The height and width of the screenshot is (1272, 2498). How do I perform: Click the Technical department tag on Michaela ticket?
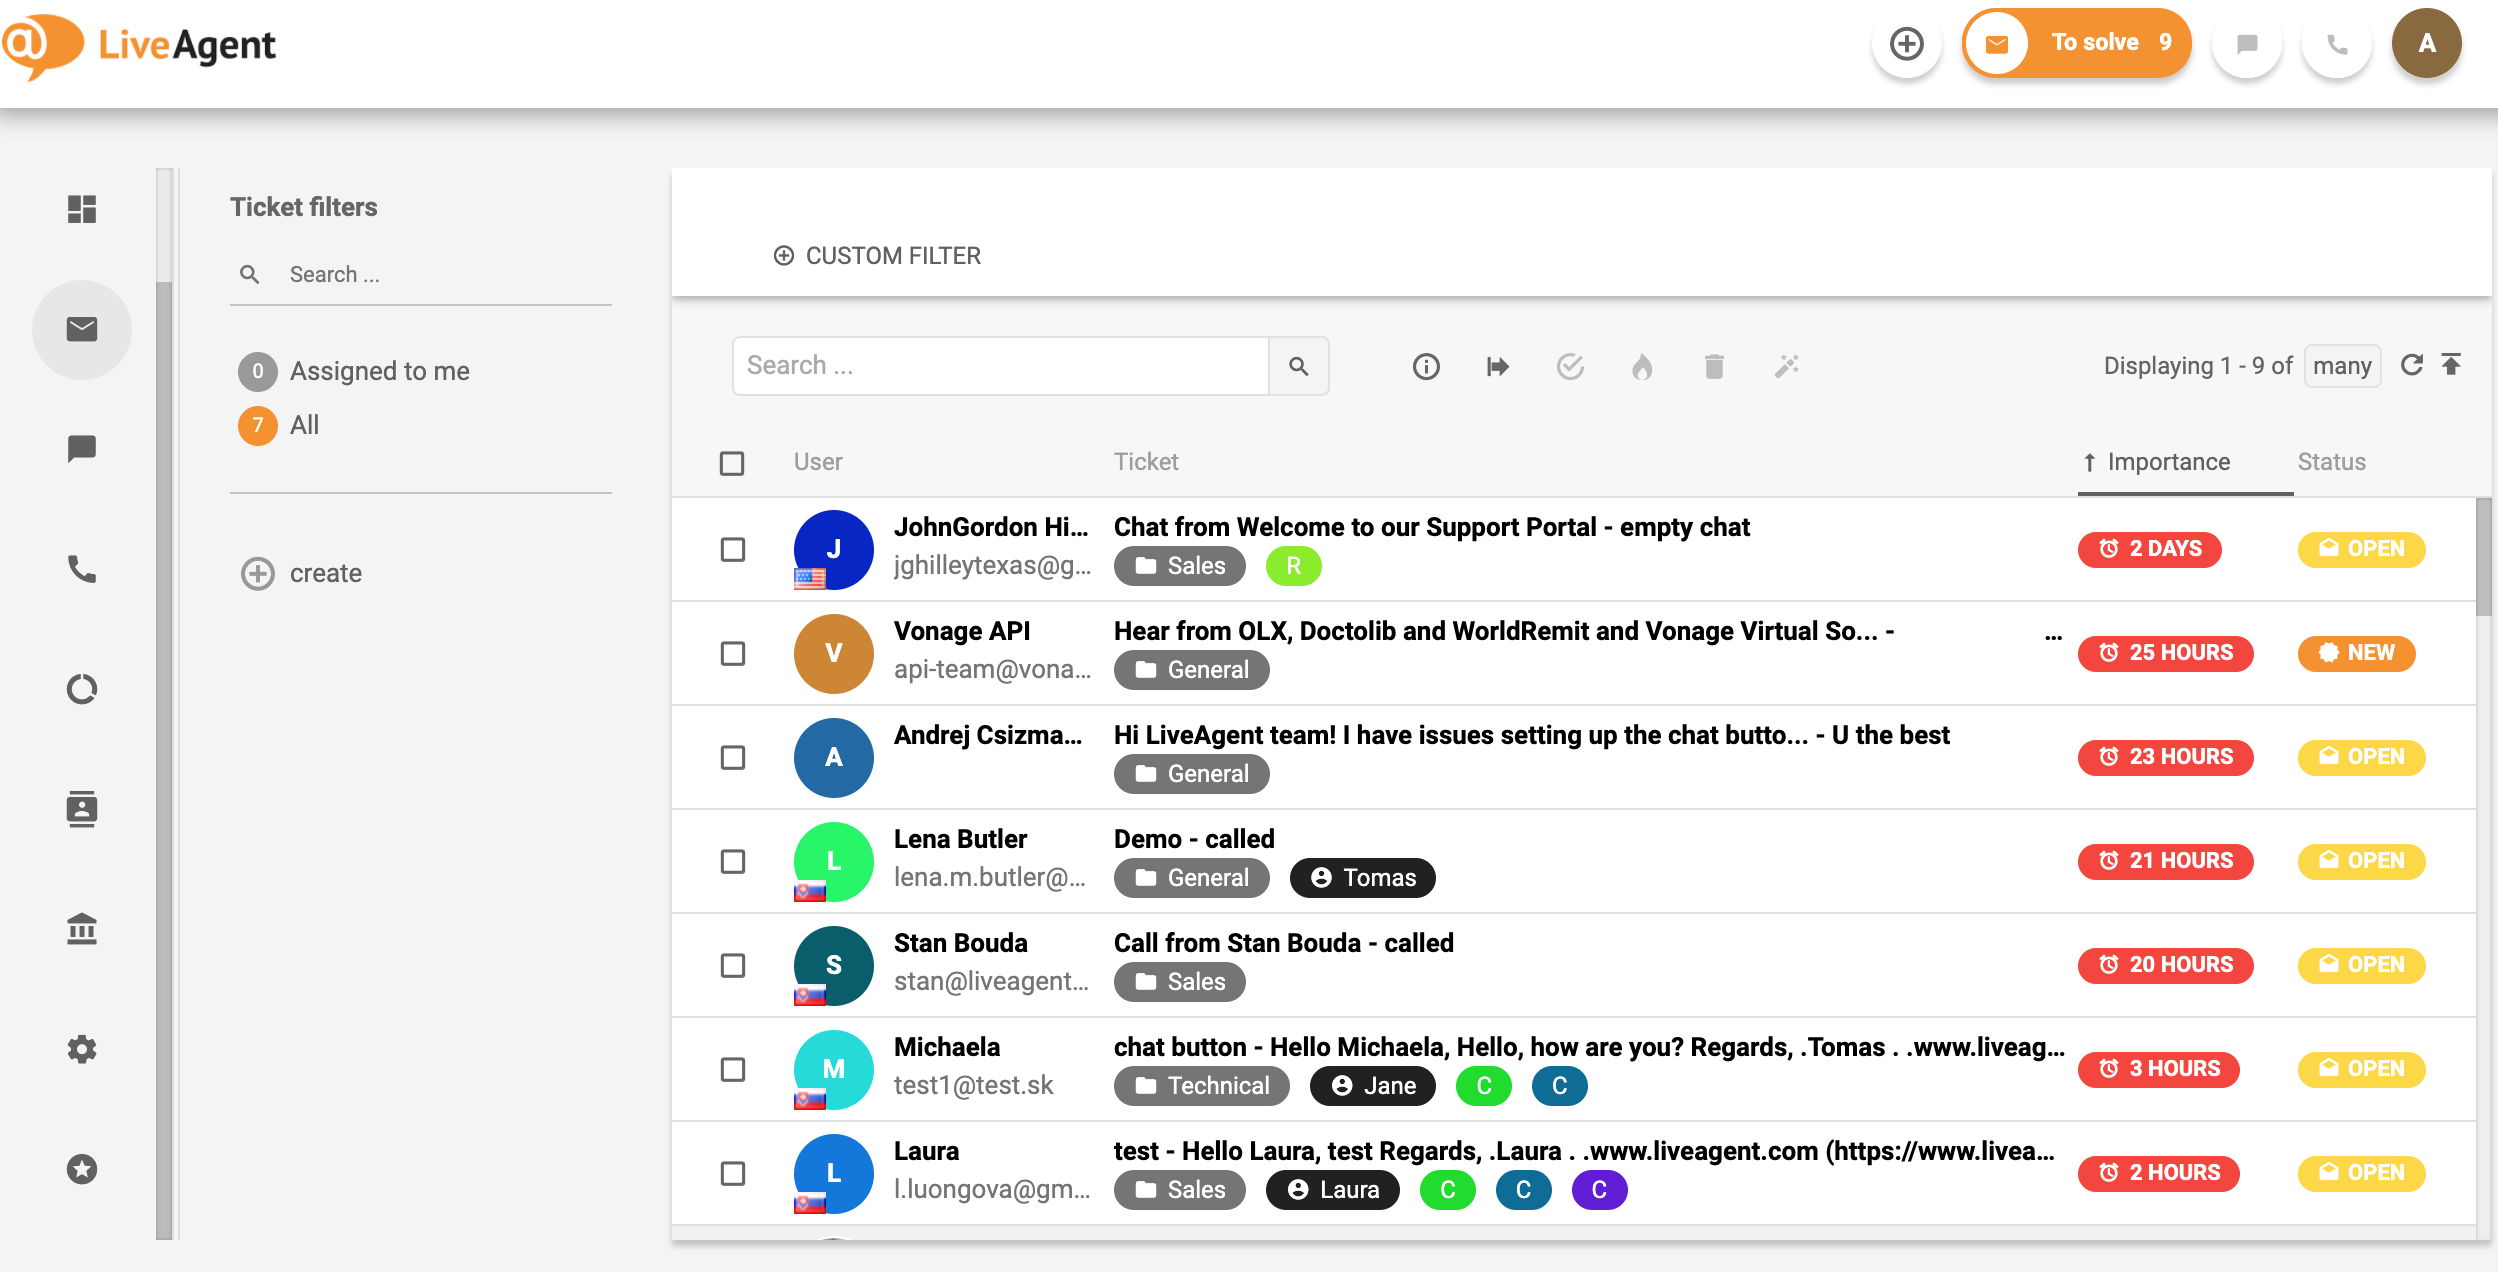1202,1086
